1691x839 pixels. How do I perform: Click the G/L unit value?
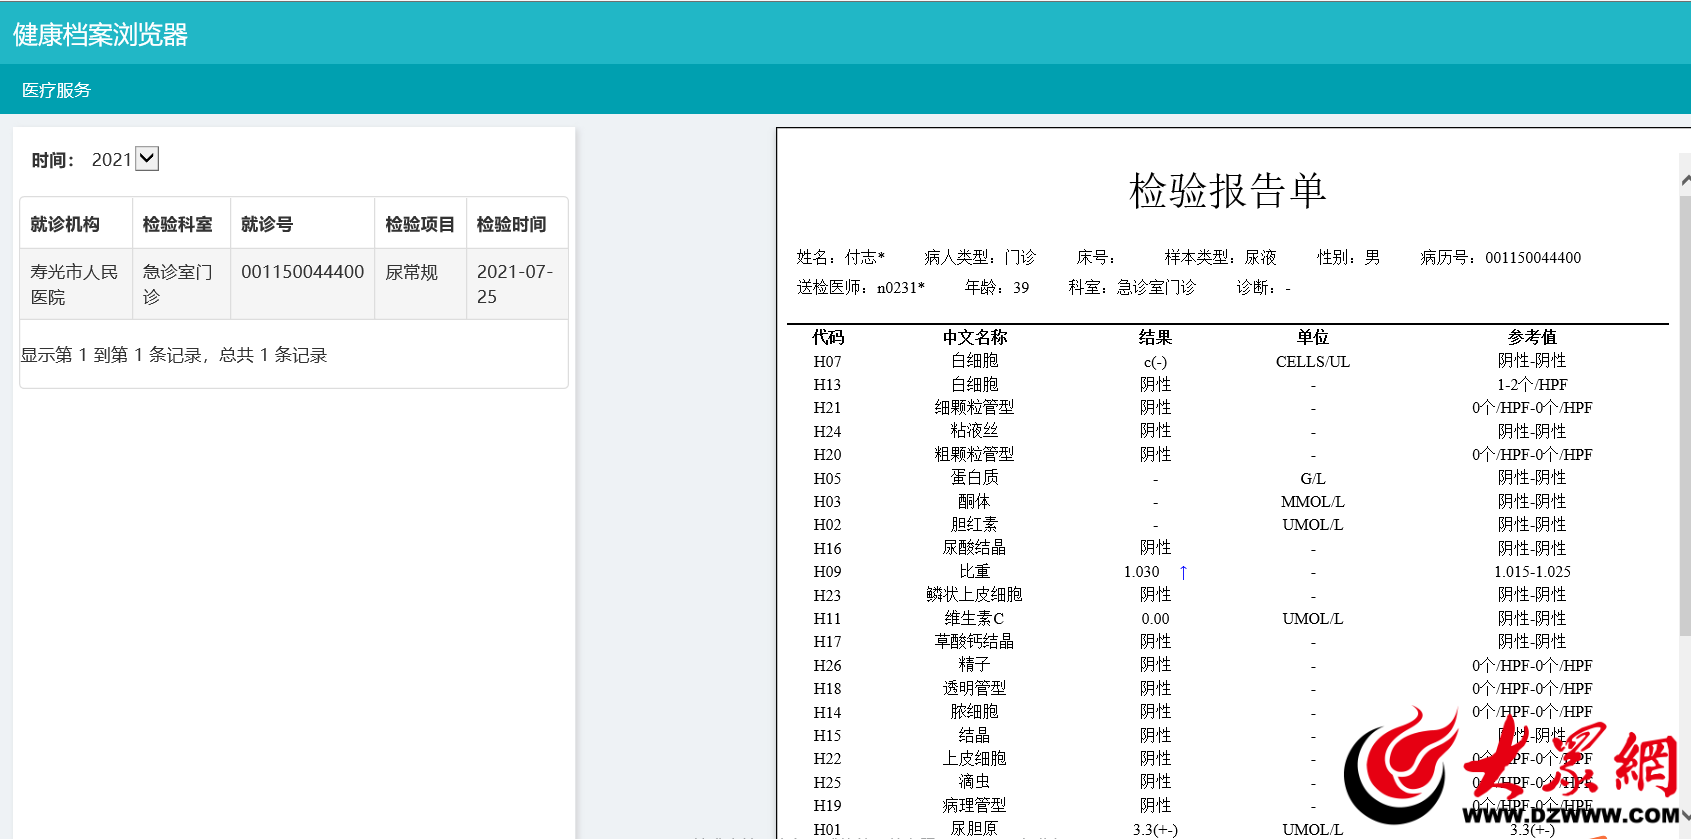pyautogui.click(x=1313, y=479)
